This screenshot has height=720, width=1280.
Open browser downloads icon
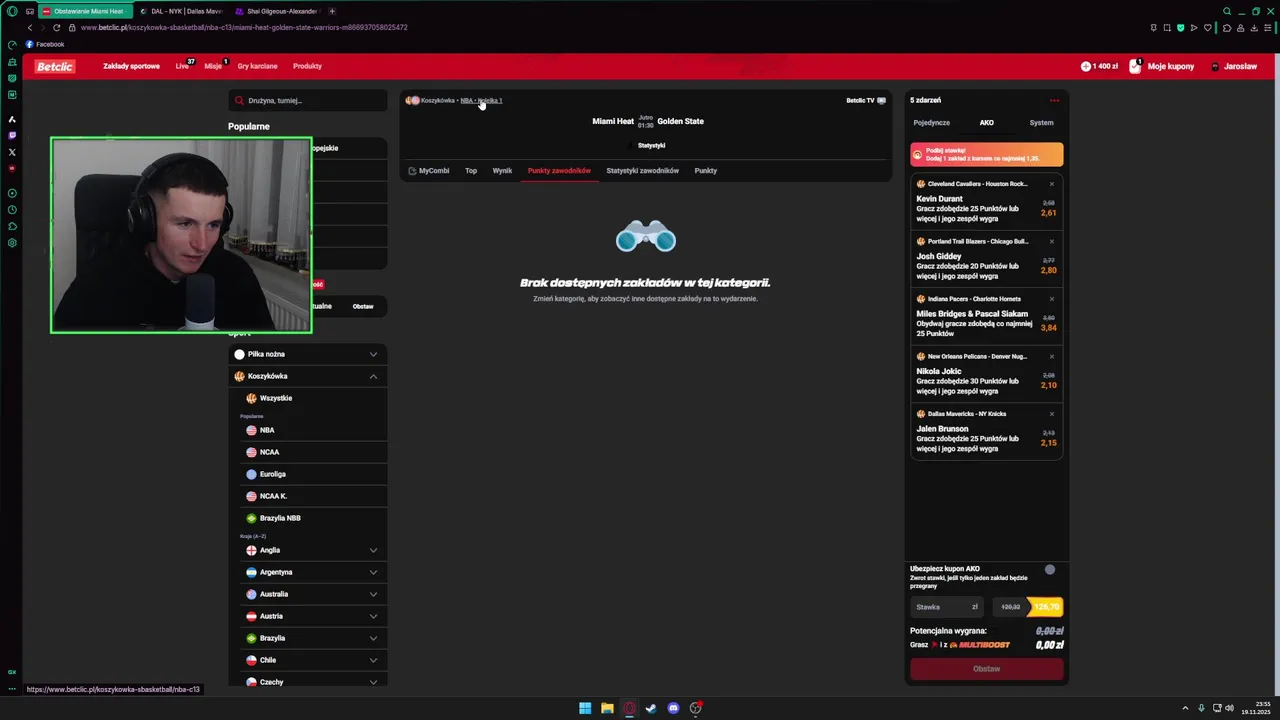click(x=1253, y=27)
